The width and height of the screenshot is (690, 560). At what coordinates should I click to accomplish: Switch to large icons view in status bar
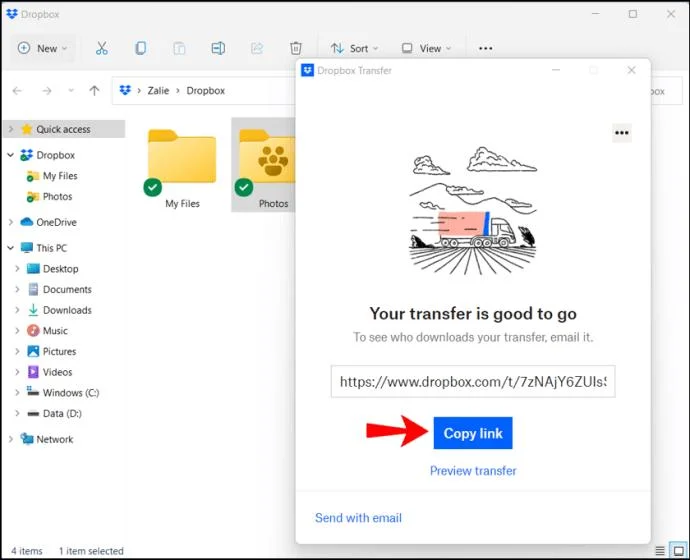(678, 550)
